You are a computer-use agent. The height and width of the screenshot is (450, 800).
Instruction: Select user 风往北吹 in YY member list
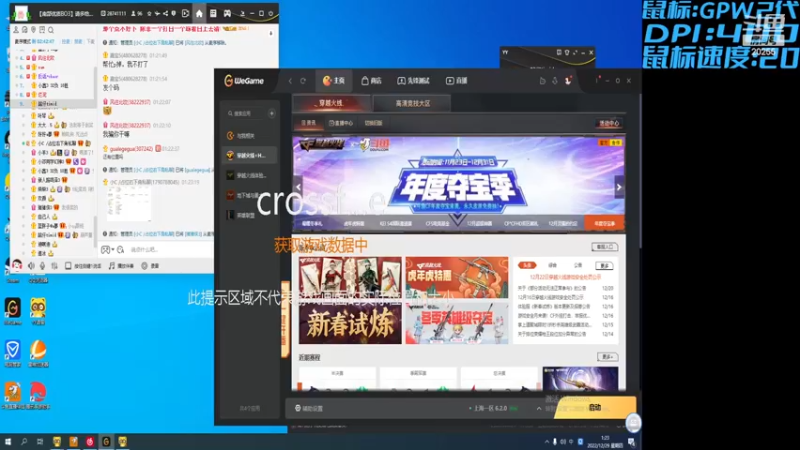click(46, 58)
